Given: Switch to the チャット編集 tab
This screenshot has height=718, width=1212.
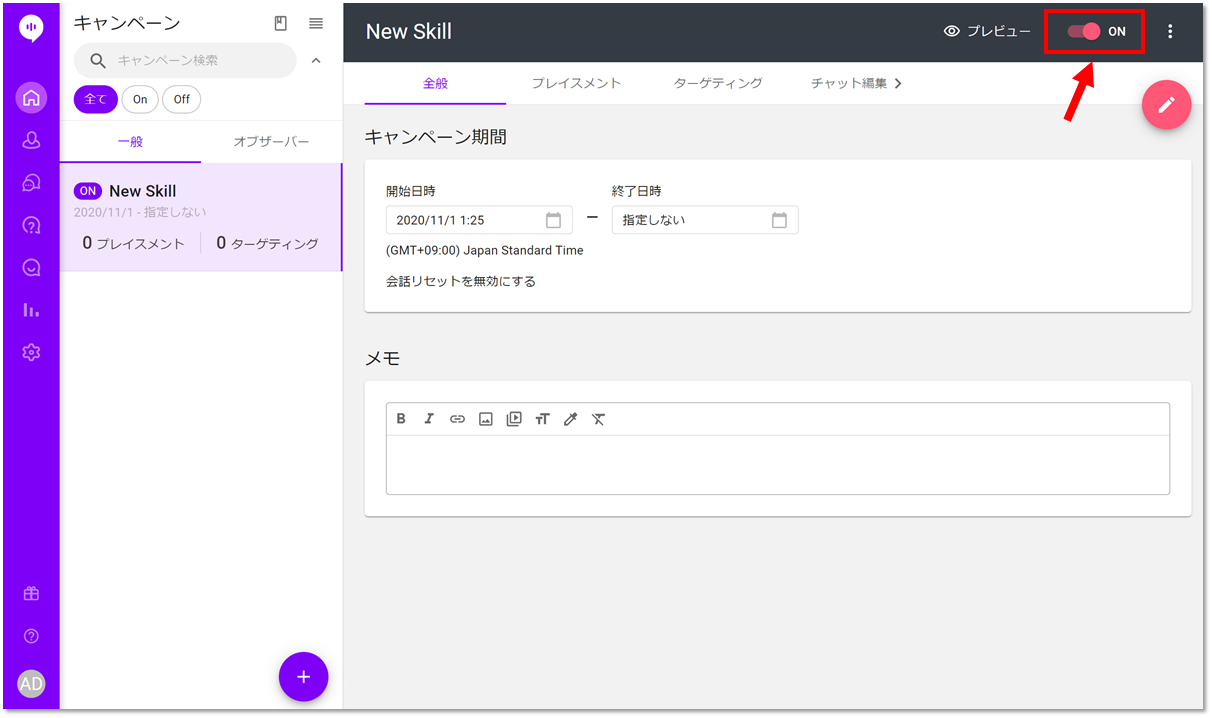Looking at the screenshot, I should pos(849,84).
